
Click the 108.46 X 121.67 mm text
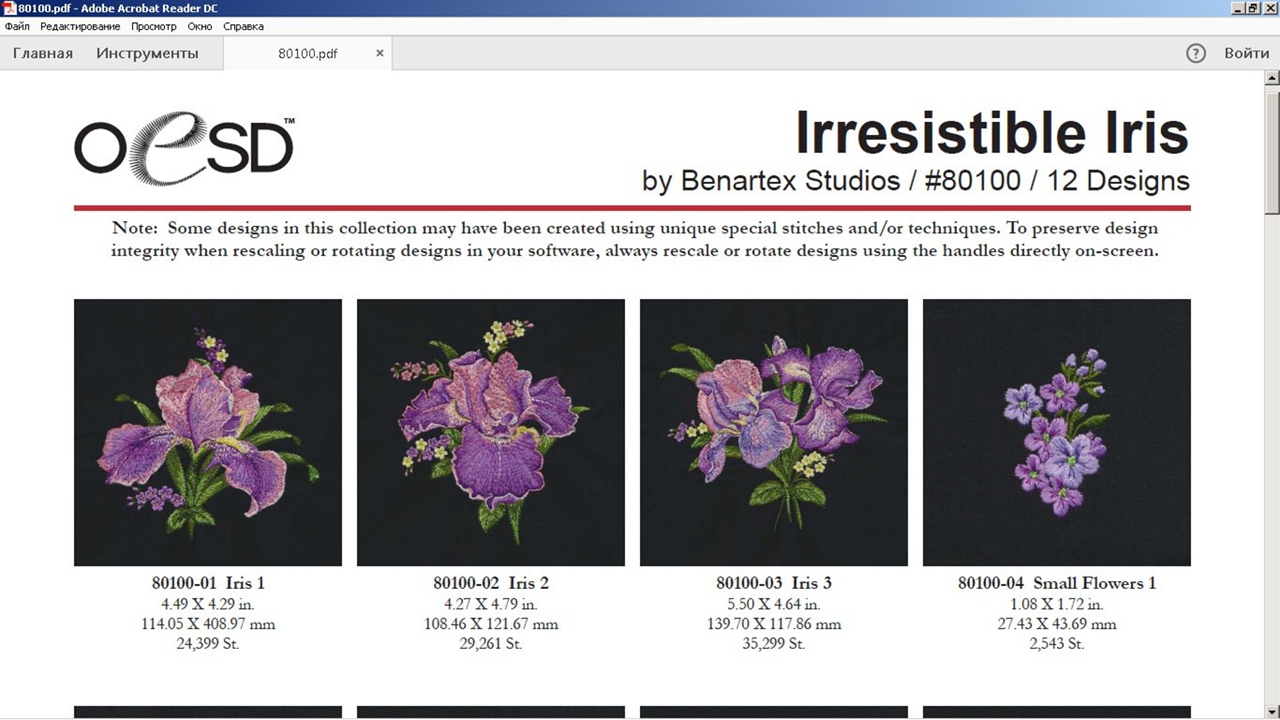491,624
